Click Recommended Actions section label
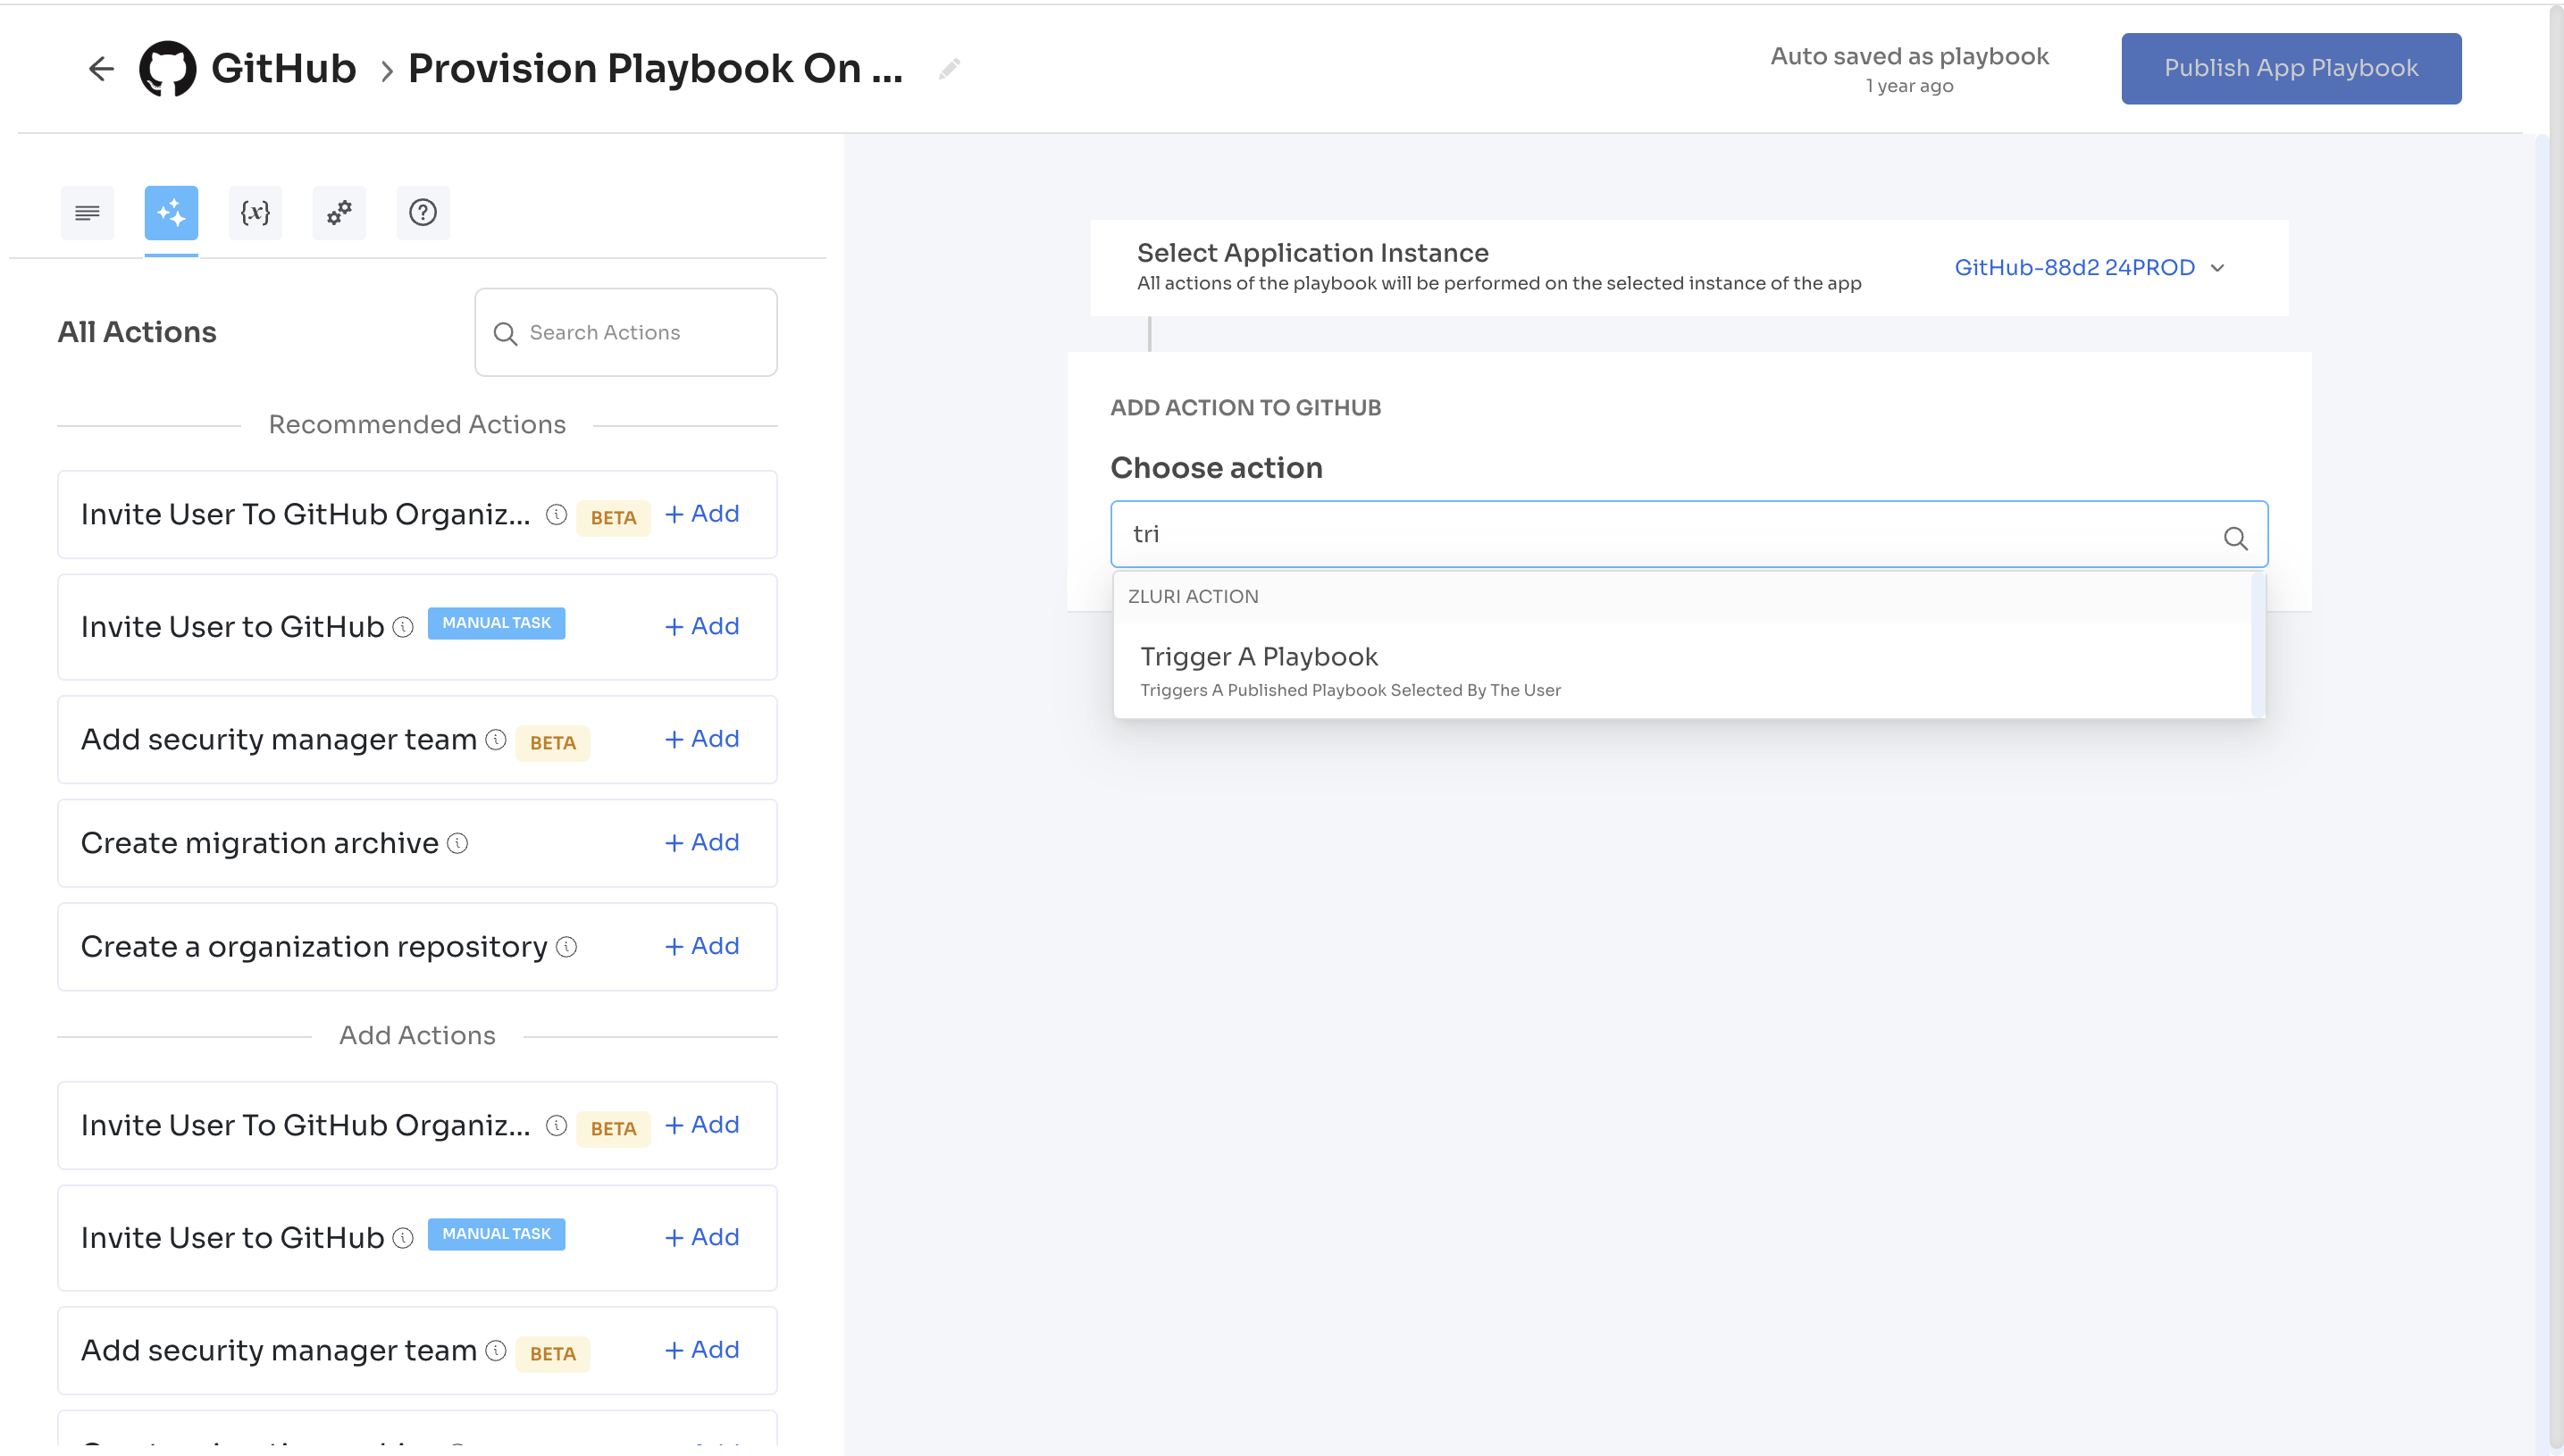This screenshot has width=2564, height=1456. point(417,424)
